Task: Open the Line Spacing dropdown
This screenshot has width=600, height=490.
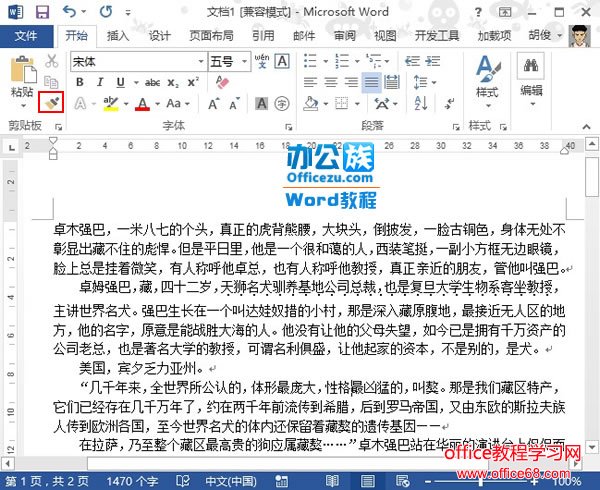Action: coord(425,82)
